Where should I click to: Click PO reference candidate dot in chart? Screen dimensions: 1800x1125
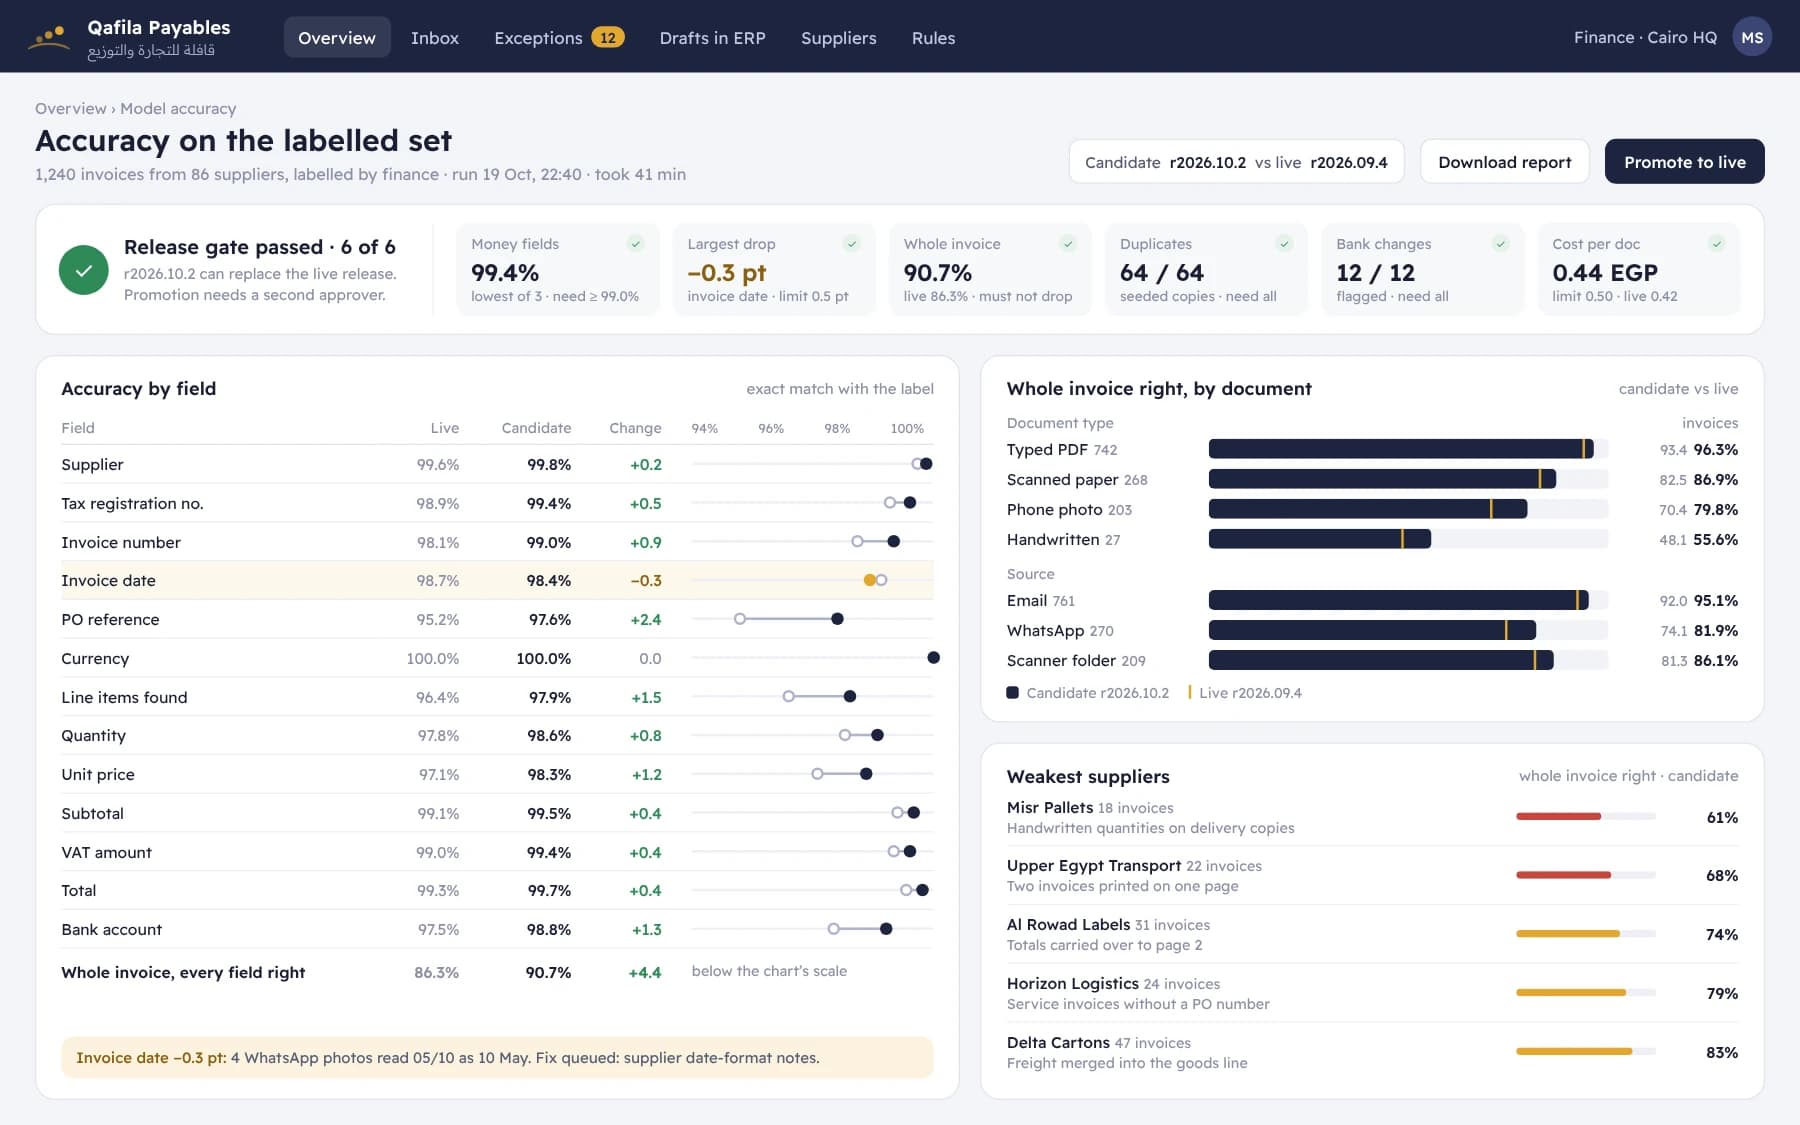(837, 619)
